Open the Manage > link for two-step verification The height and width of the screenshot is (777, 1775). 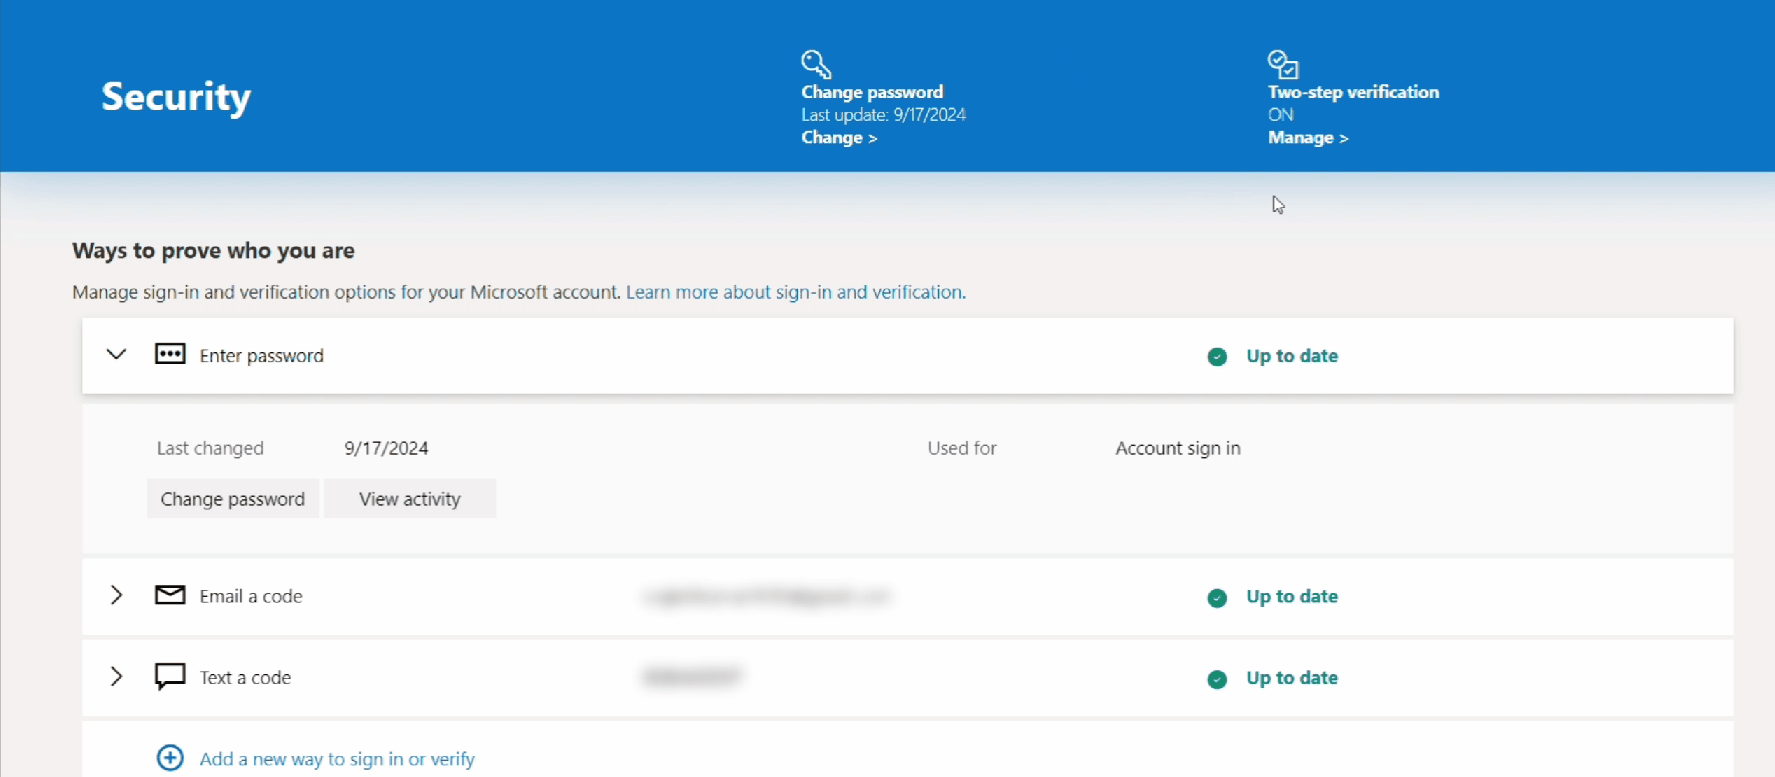pos(1307,138)
